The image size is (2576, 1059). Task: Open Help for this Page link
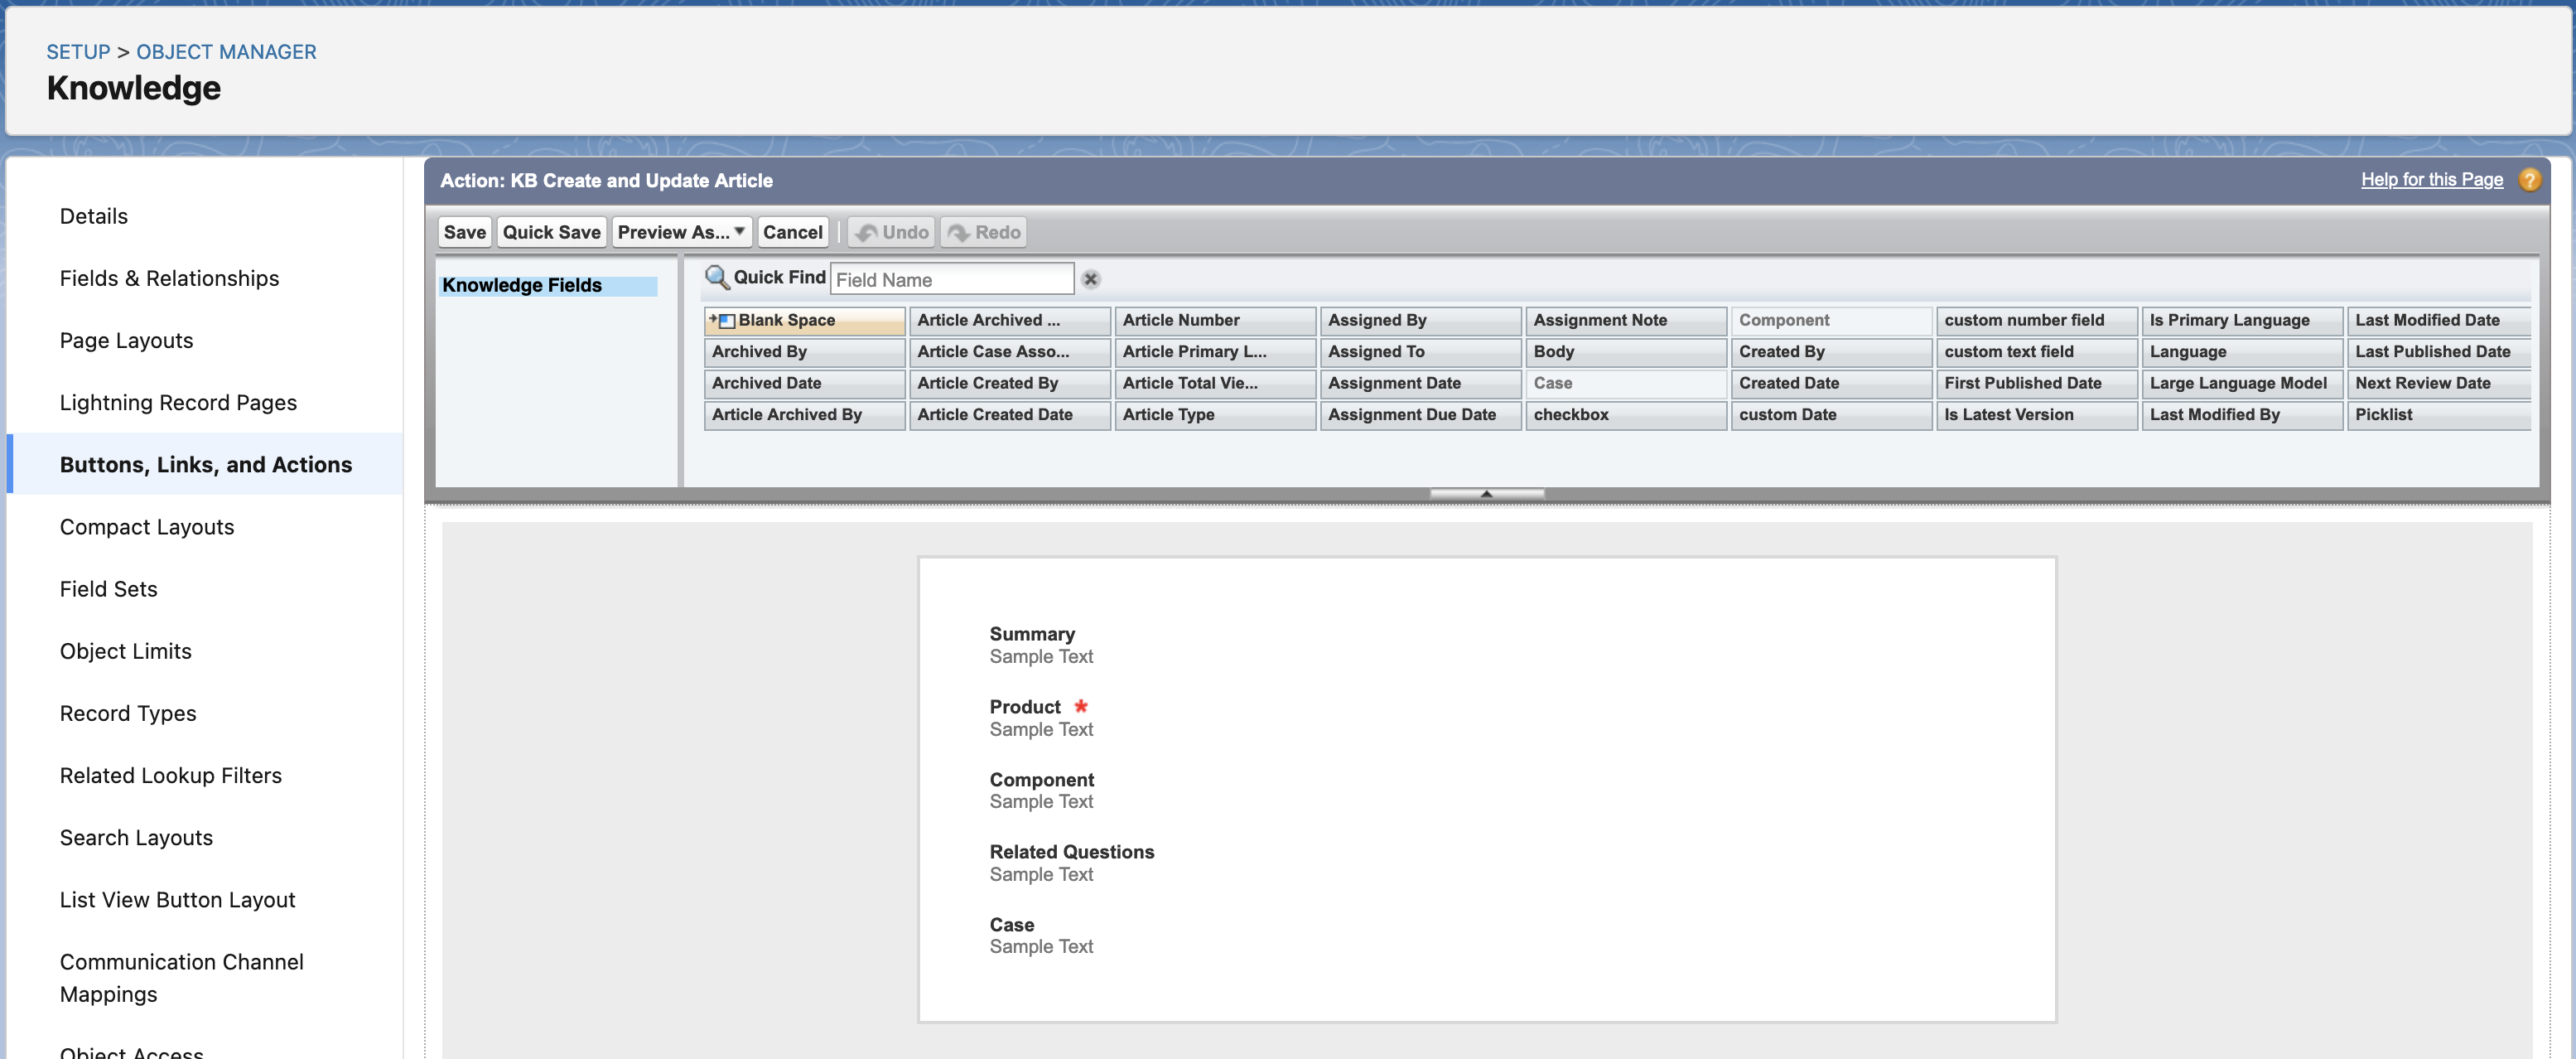point(2431,180)
